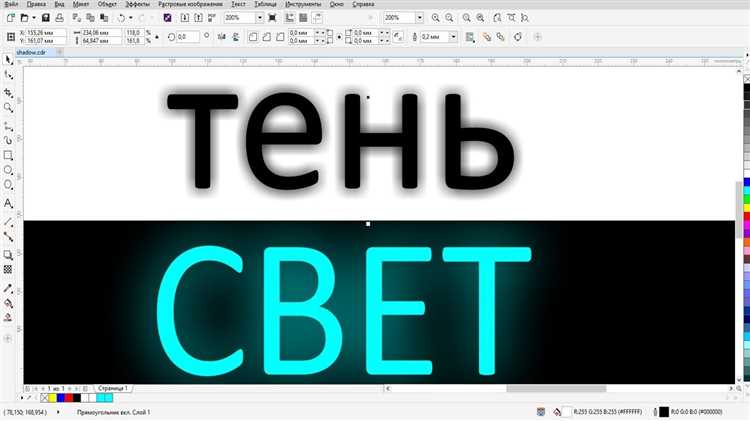This screenshot has height=421, width=750.
Task: Select the Parallel Dimension tool
Action: [8, 222]
